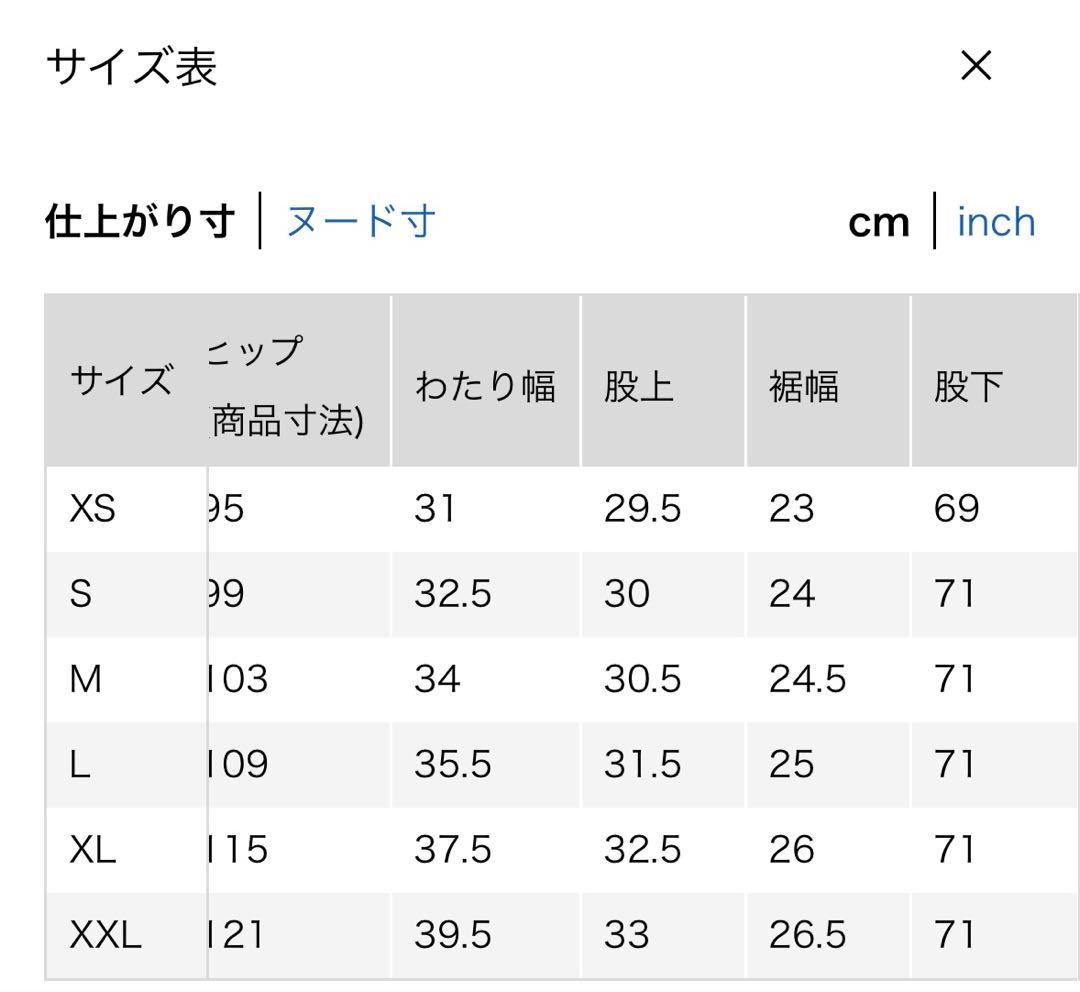Screen dimensions: 1080x992
Task: Click the わたり幅 column header
Action: [x=485, y=385]
